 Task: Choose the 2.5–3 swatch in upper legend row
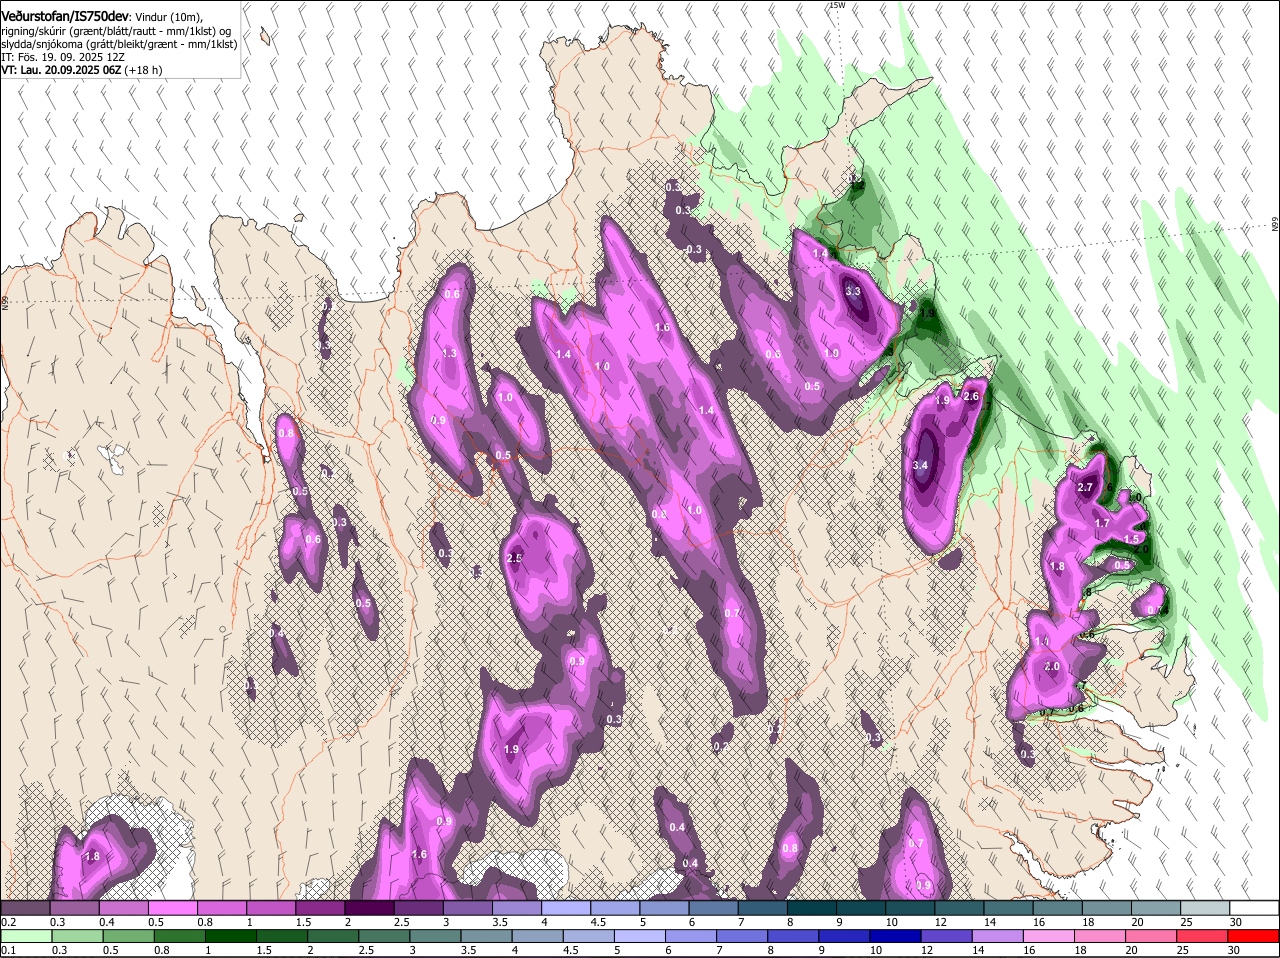[418, 908]
